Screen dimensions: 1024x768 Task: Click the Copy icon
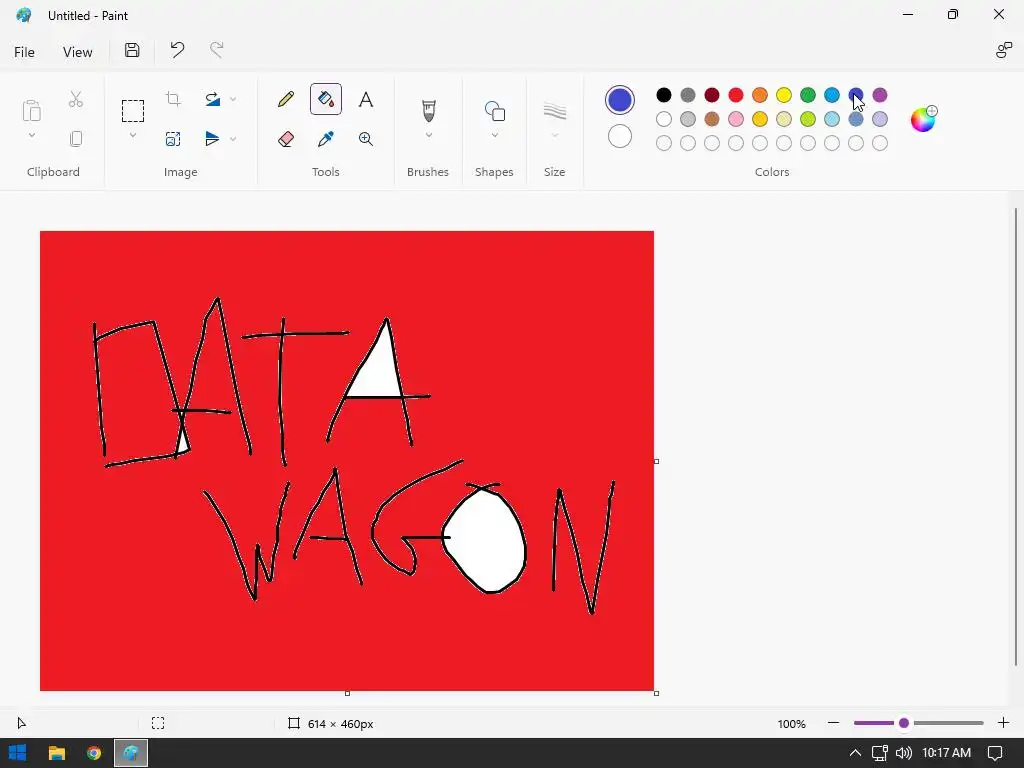point(76,139)
